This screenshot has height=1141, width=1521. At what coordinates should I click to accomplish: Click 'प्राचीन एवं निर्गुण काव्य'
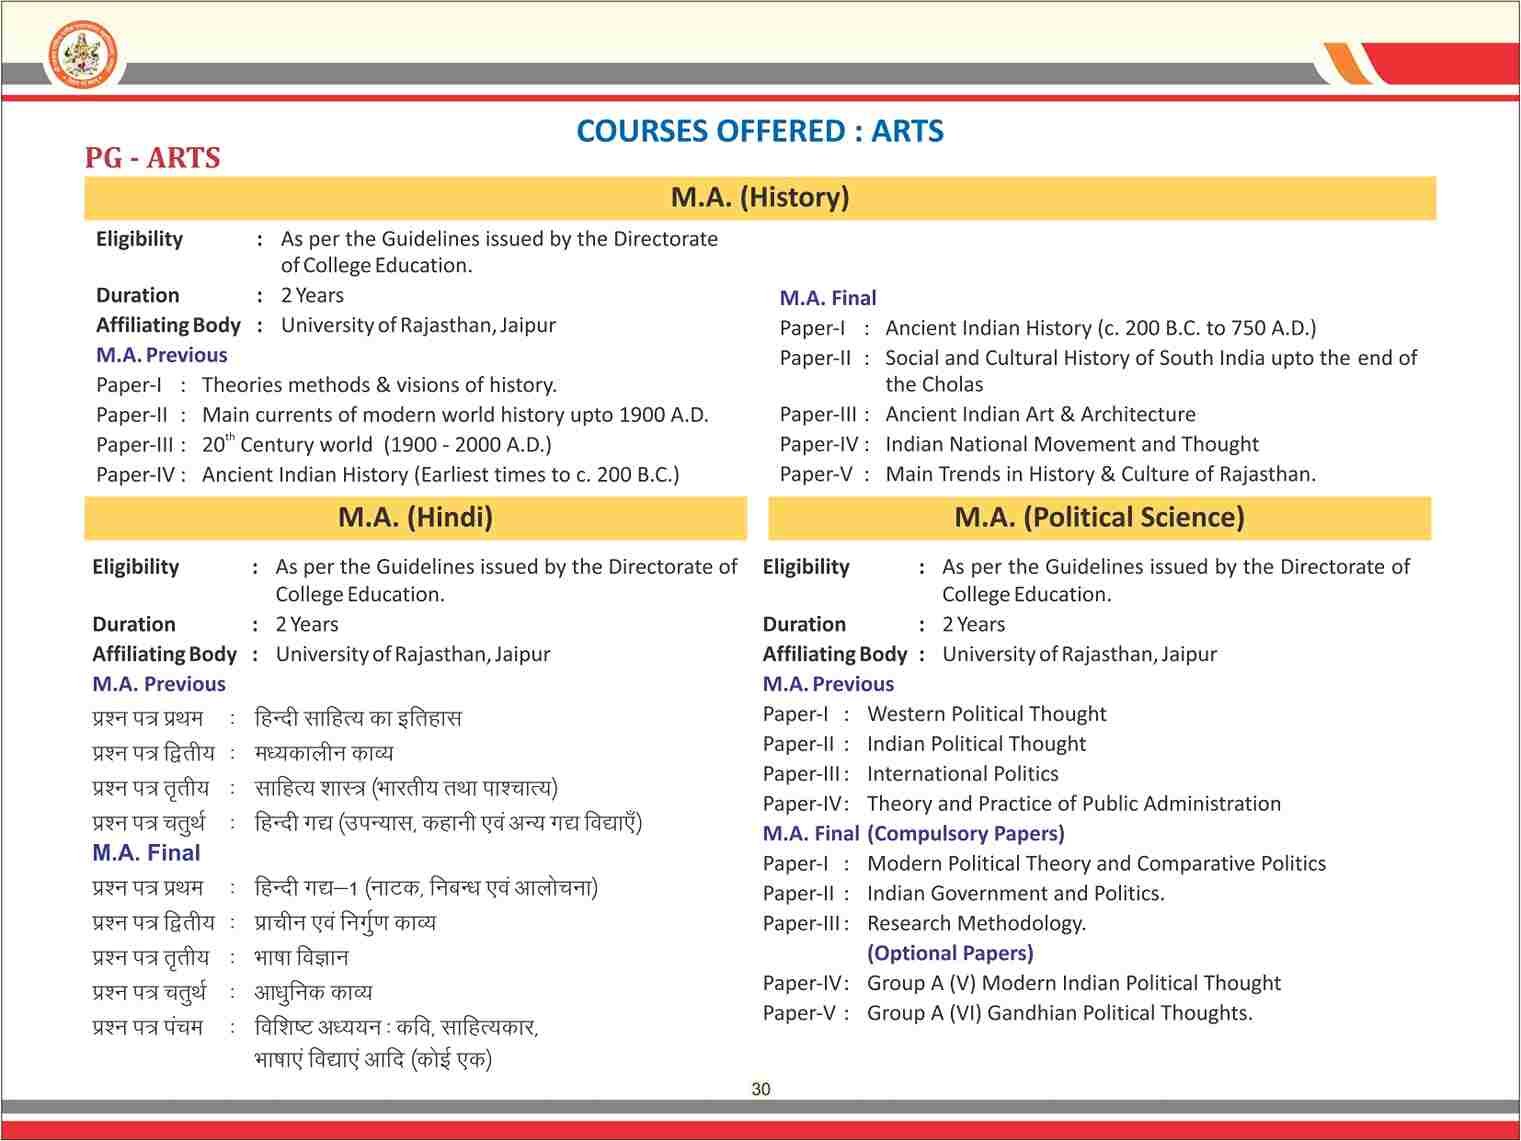345,923
